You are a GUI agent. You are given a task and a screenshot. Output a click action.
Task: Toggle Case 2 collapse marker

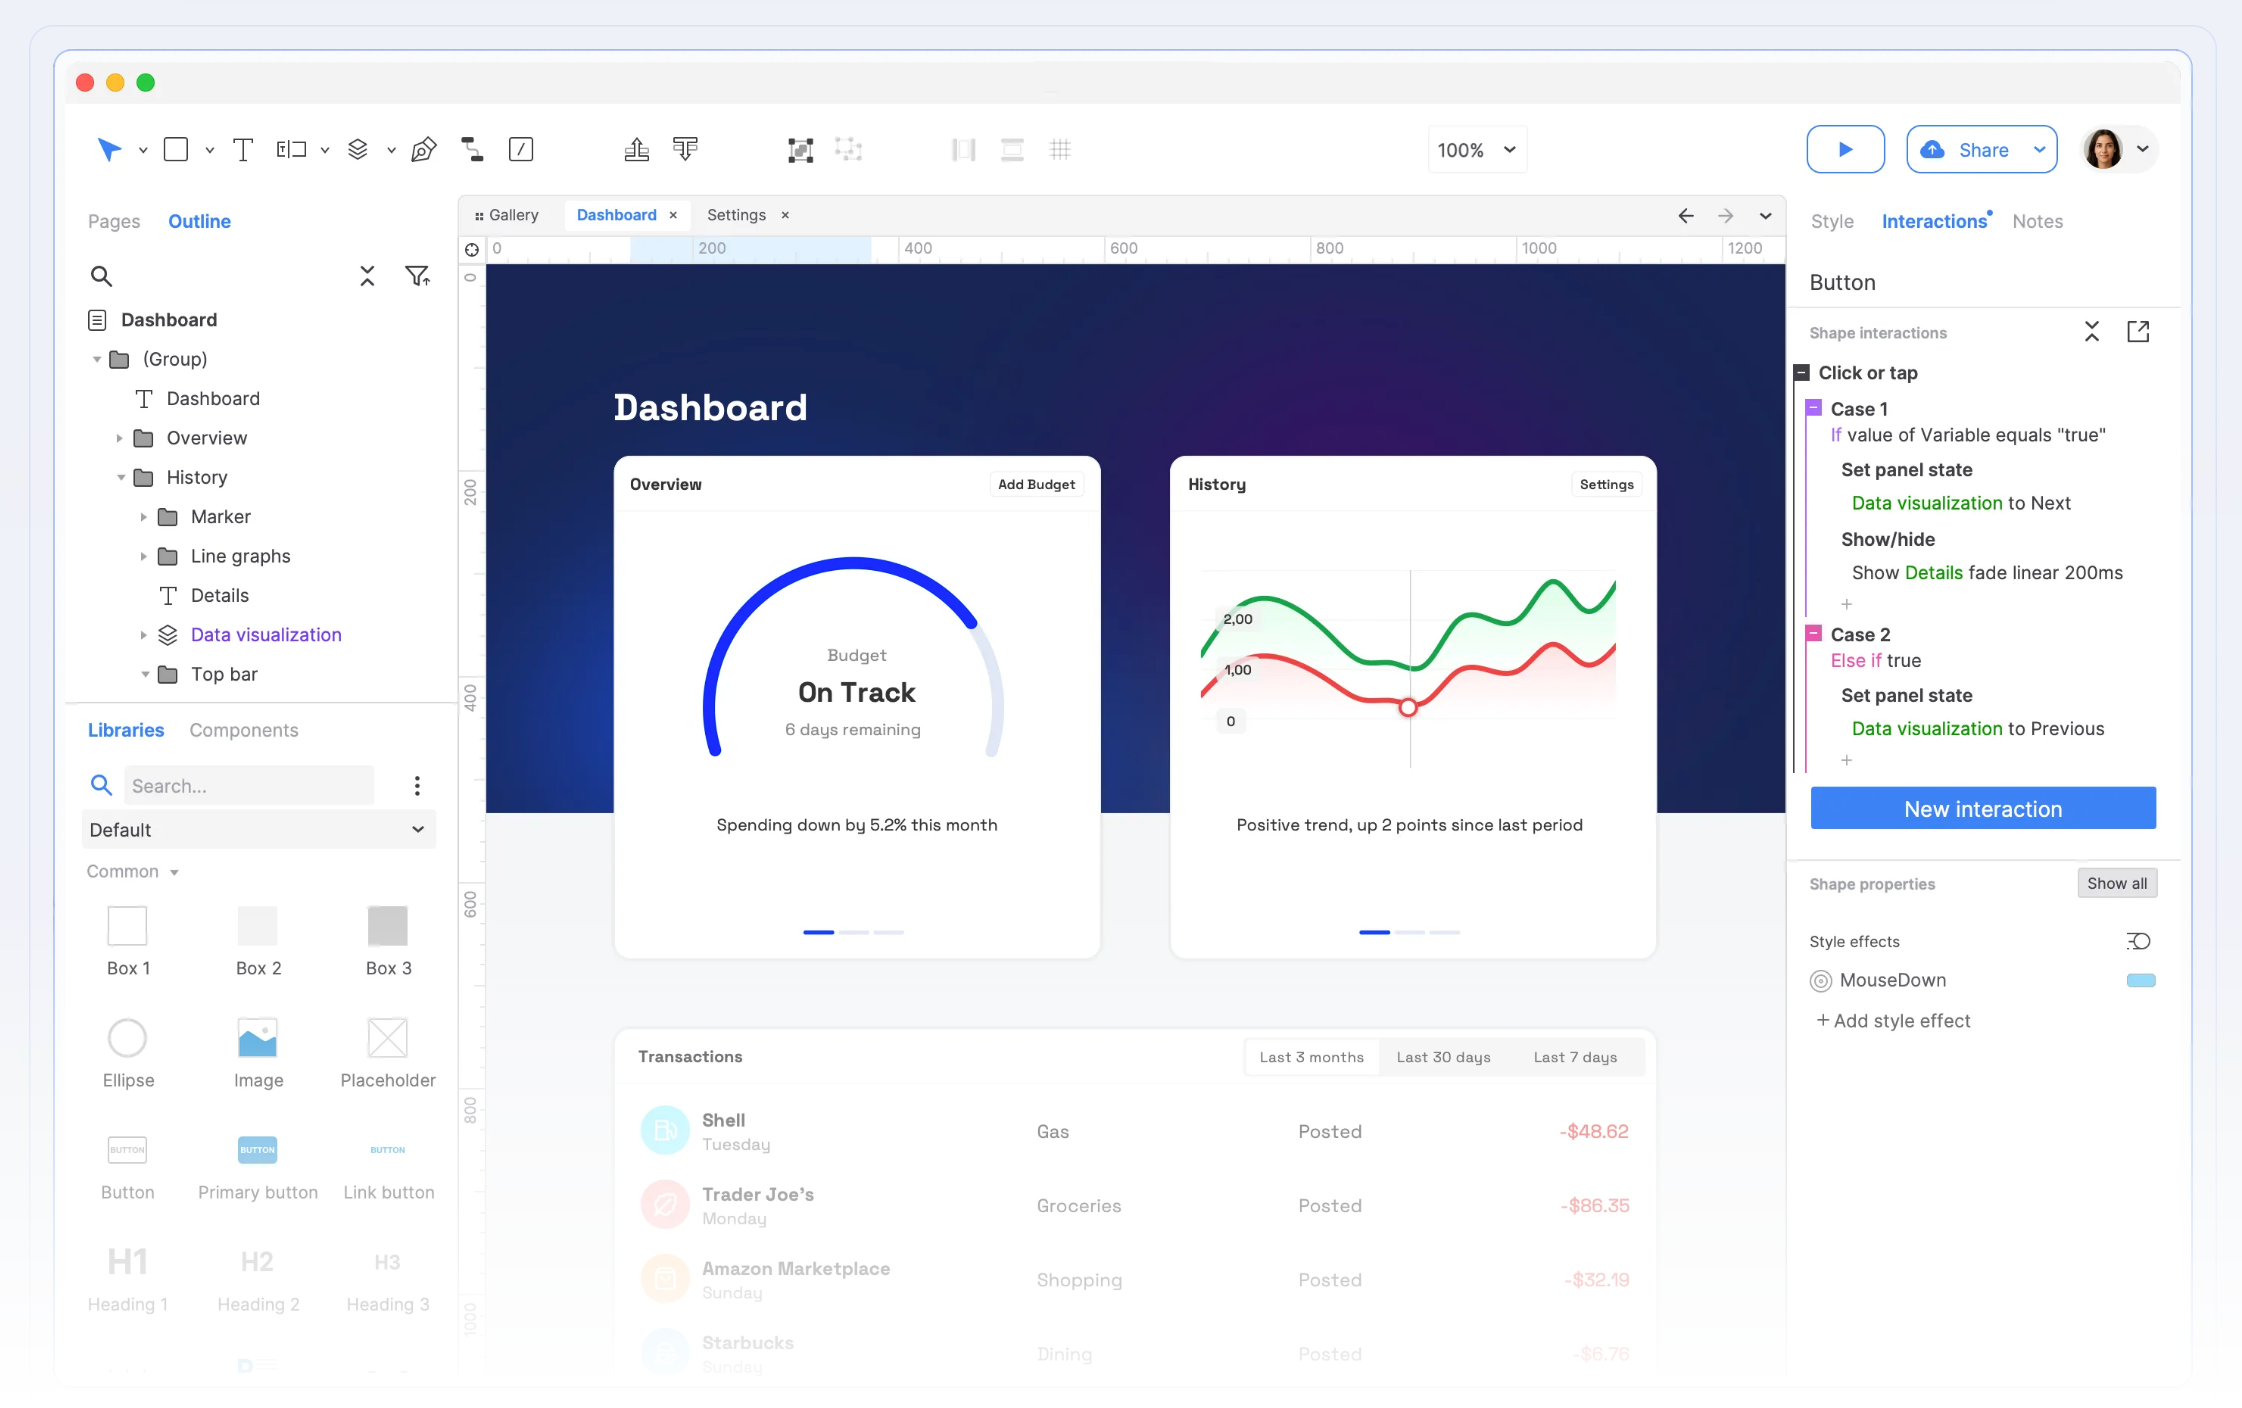coord(1814,634)
